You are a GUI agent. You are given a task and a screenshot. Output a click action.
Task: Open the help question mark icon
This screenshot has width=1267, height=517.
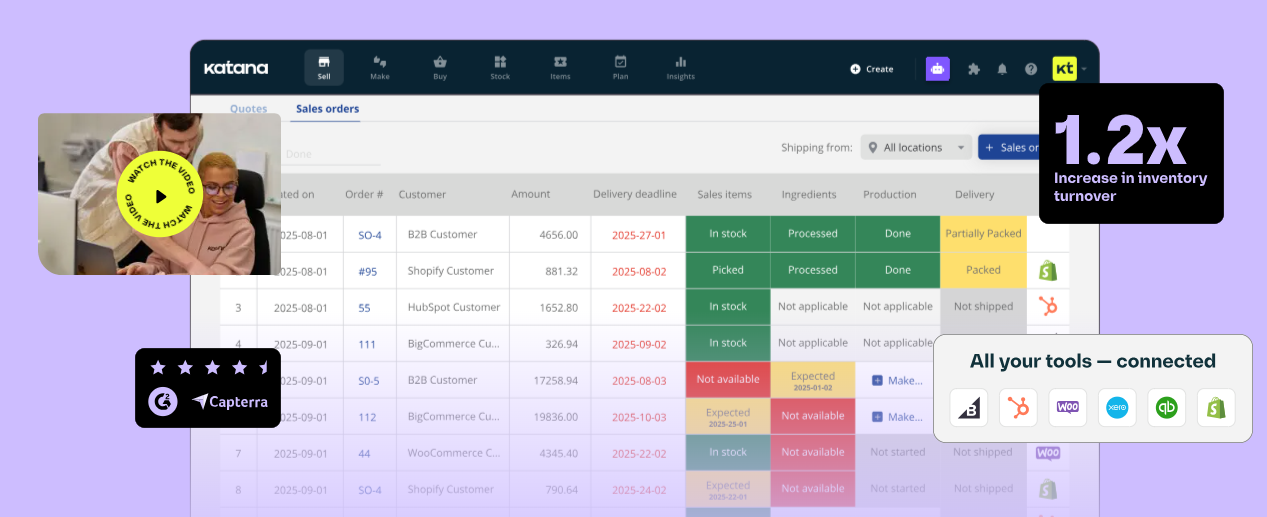click(x=1031, y=69)
